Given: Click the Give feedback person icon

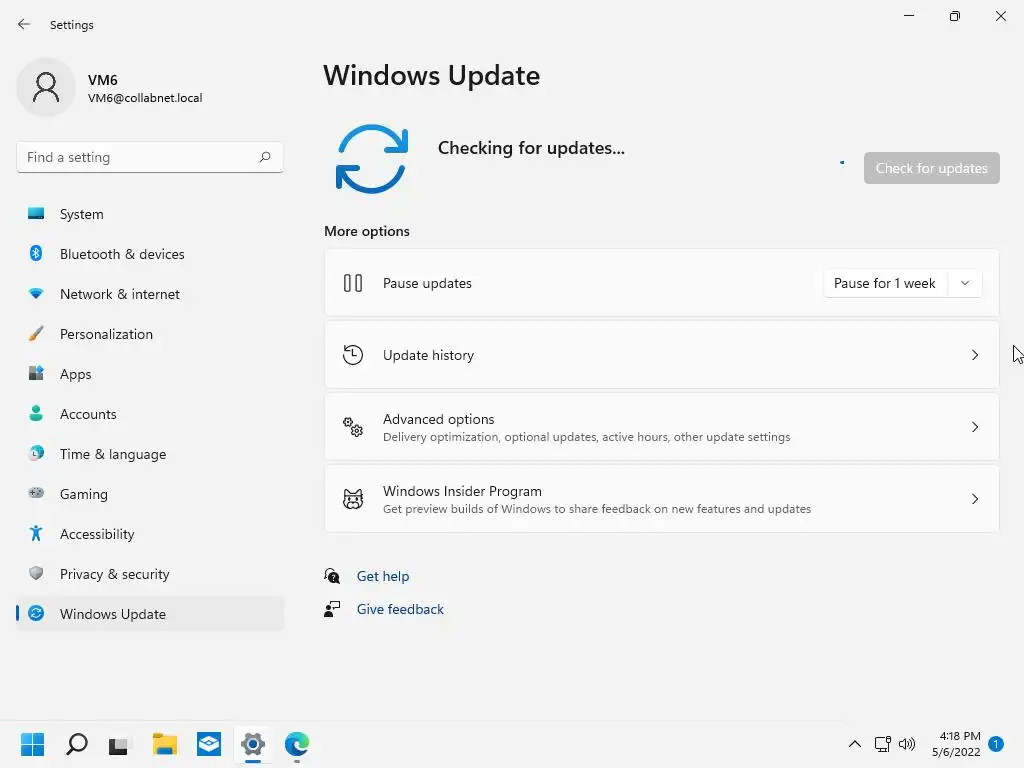Looking at the screenshot, I should [332, 609].
